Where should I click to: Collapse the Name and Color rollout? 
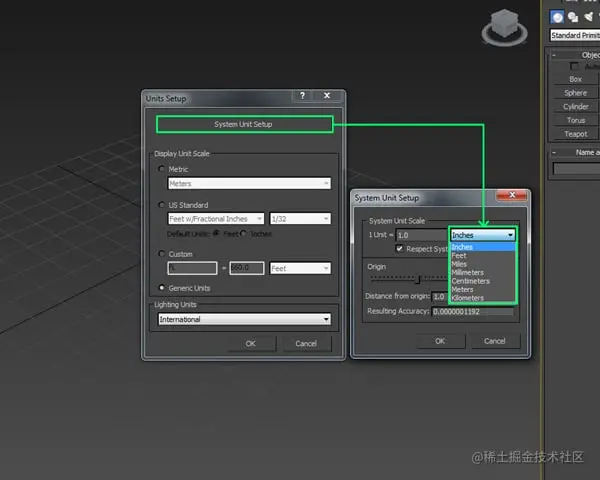coord(553,152)
